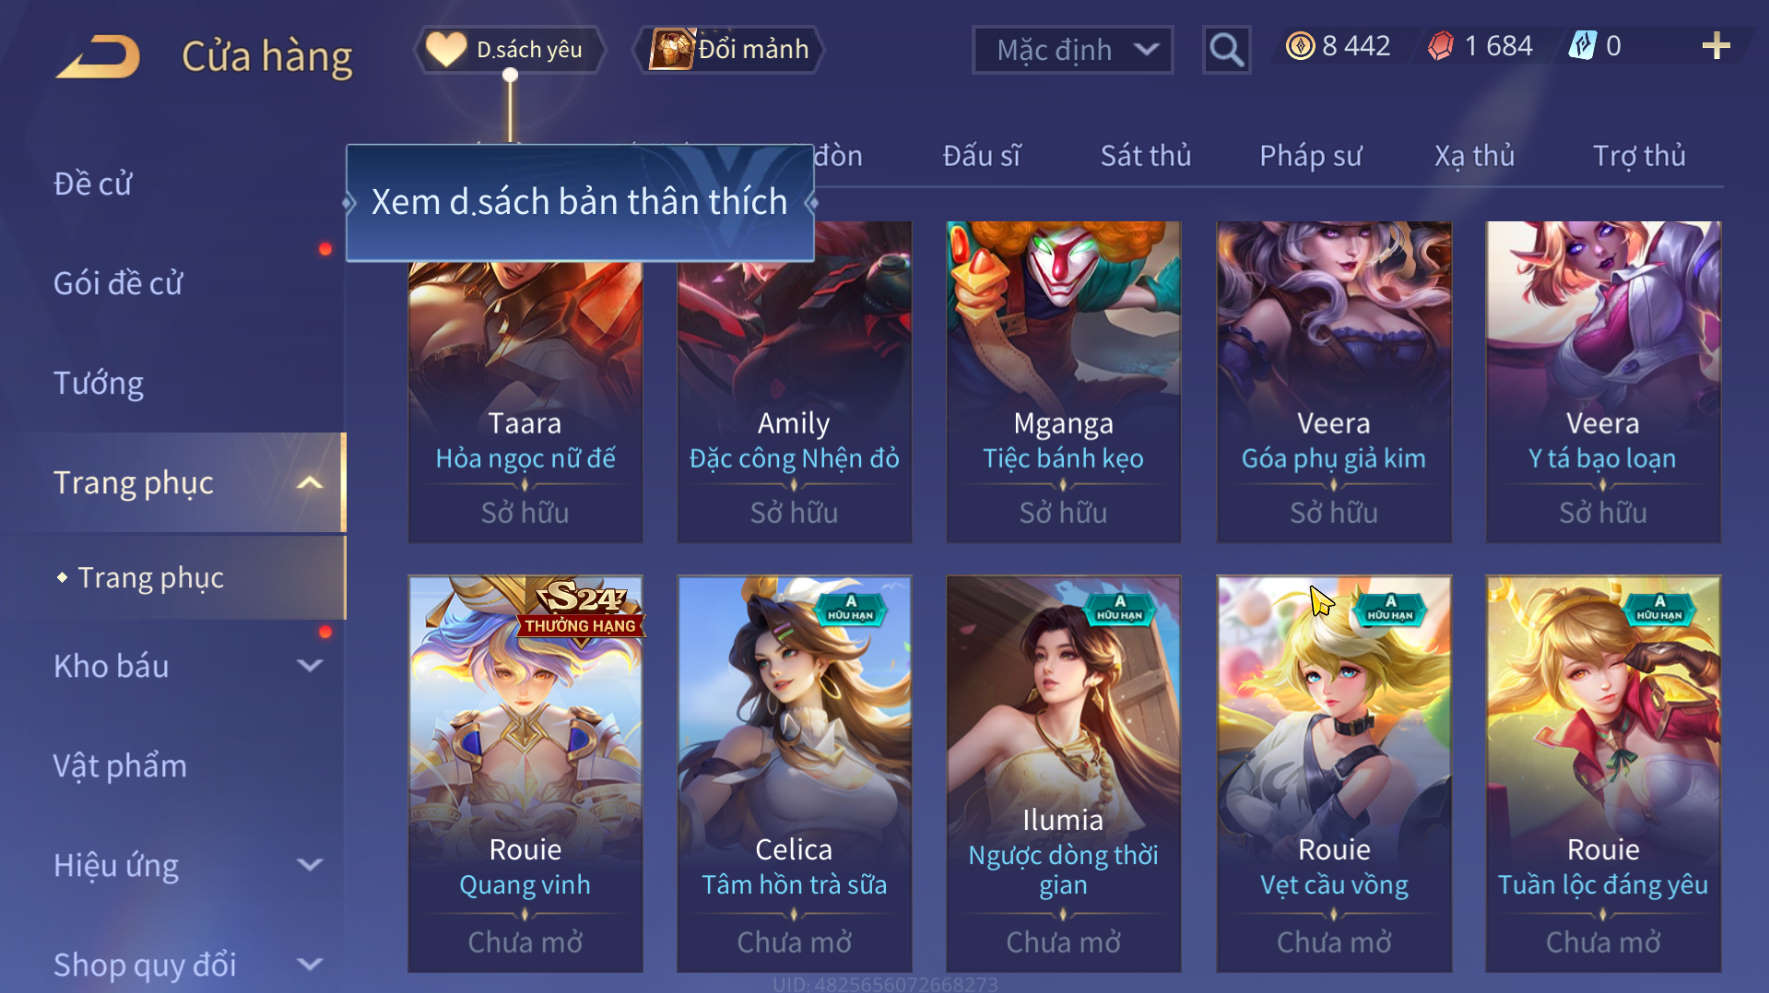Switch to the Pháp sư tab
Screen dimensions: 1769x993
pyautogui.click(x=1310, y=156)
